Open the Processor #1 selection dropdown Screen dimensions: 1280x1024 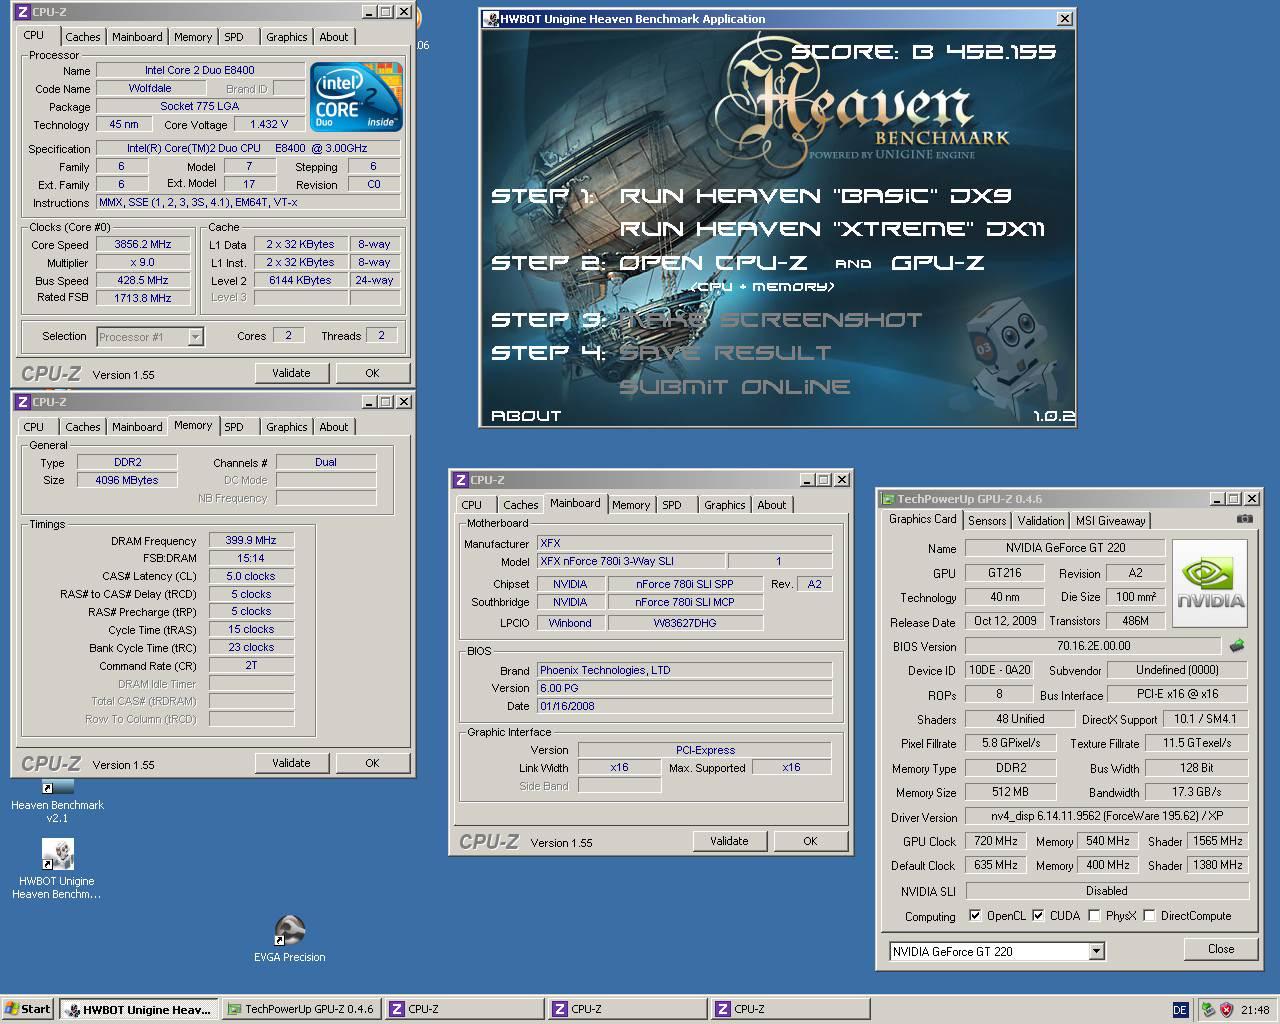196,337
